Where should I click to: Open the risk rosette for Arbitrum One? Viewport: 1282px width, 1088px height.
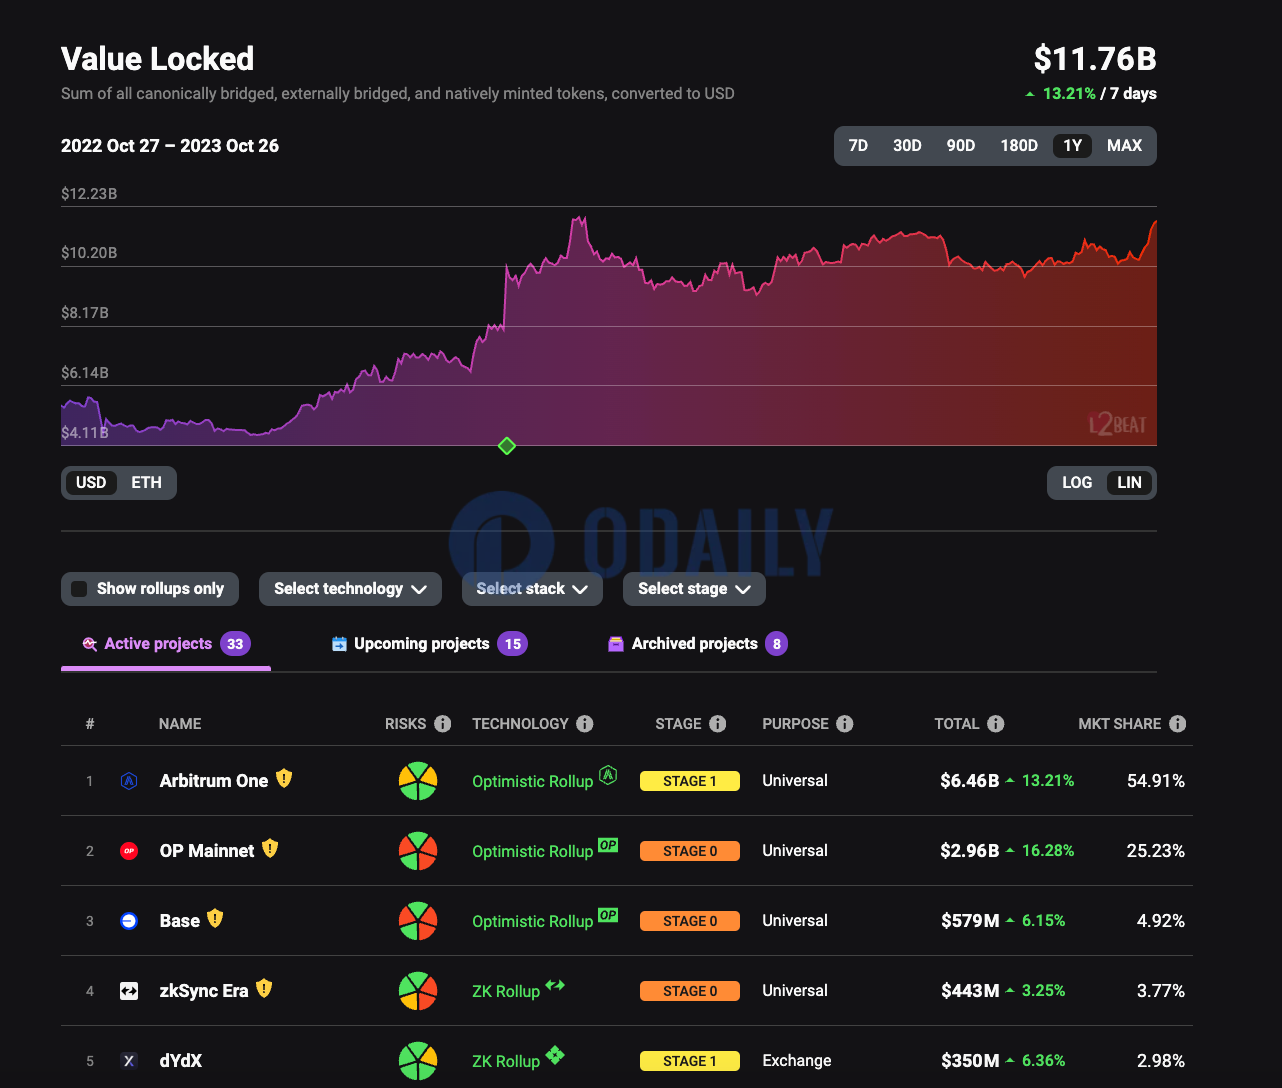pyautogui.click(x=418, y=781)
